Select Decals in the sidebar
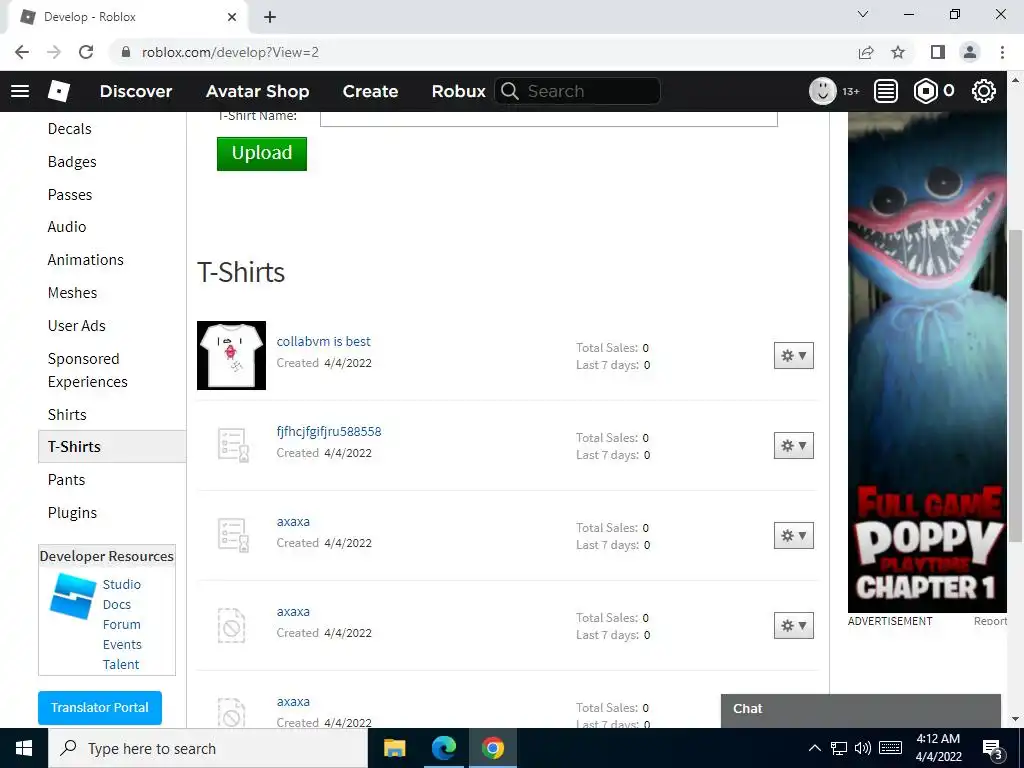The image size is (1024, 768). point(69,129)
